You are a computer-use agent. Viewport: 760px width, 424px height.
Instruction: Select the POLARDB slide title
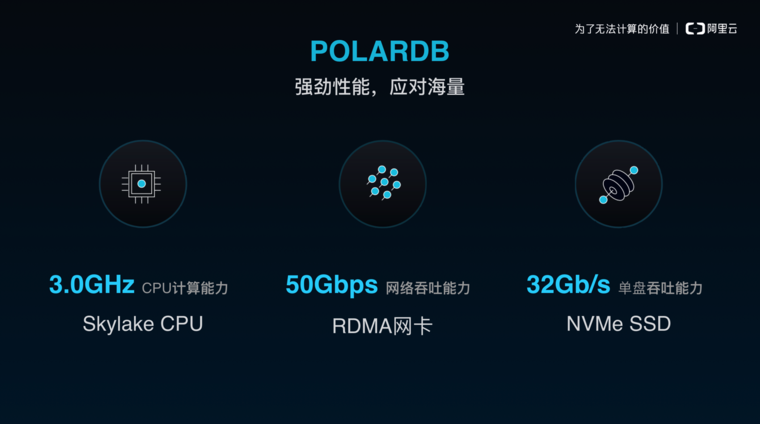(380, 51)
